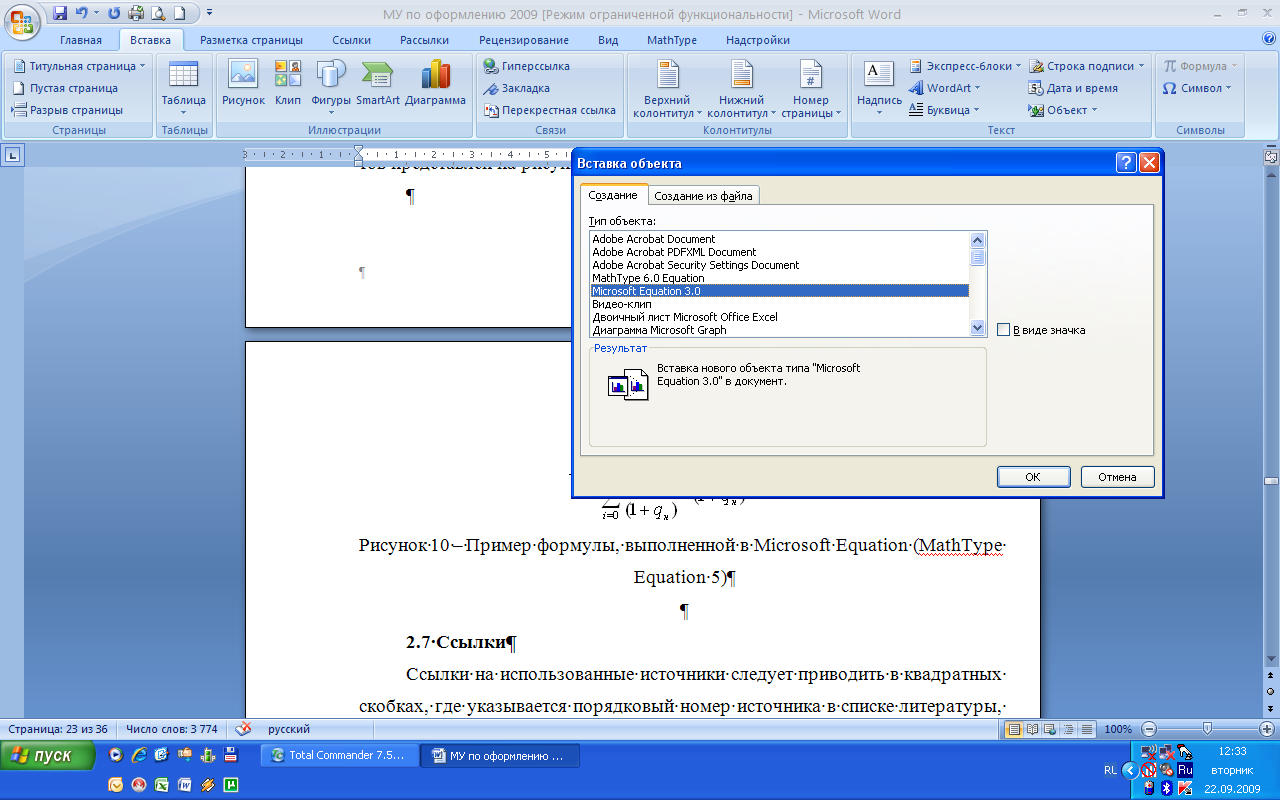1280x800 pixels.
Task: Insert Пустая страница blank page
Action: coord(66,88)
